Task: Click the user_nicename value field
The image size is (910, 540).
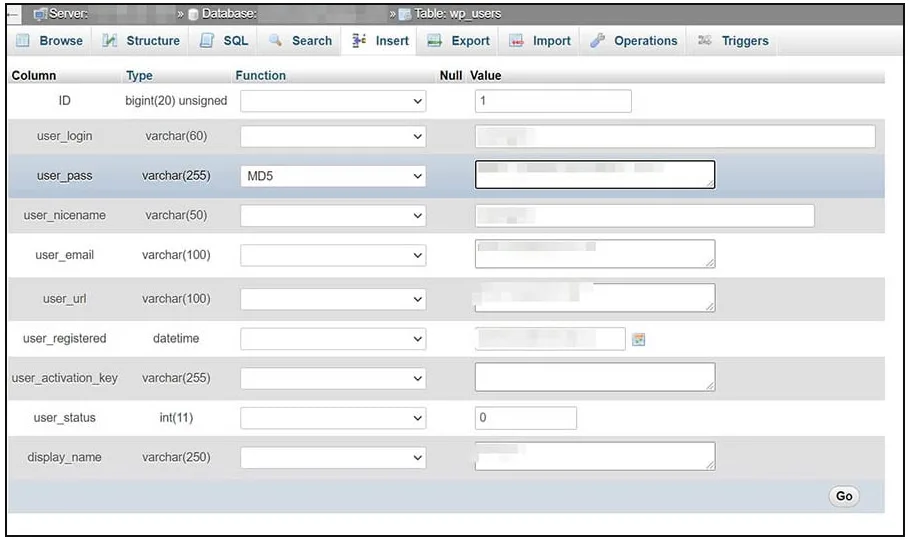Action: point(644,215)
